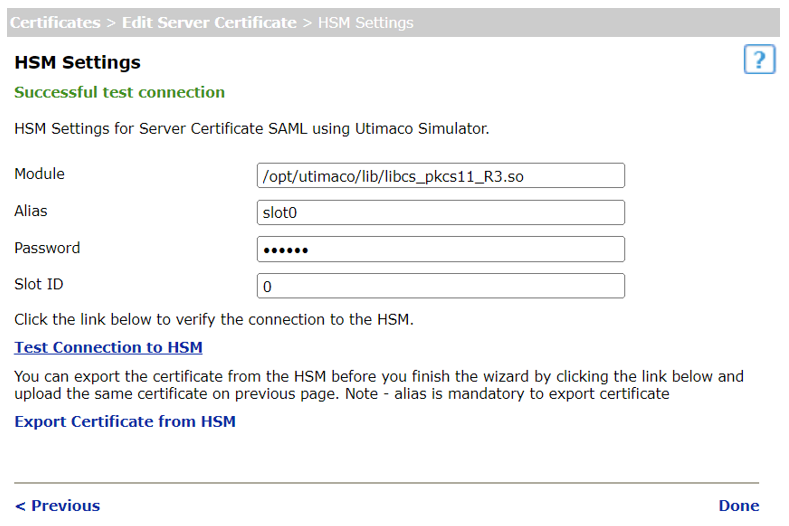Image resolution: width=789 pixels, height=526 pixels.
Task: Click the Utimaco Simulator description text
Action: click(x=251, y=129)
